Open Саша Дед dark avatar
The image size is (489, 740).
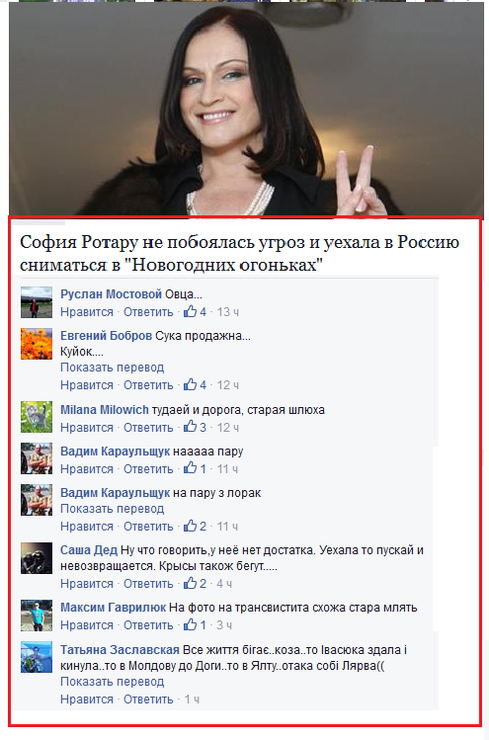click(36, 558)
